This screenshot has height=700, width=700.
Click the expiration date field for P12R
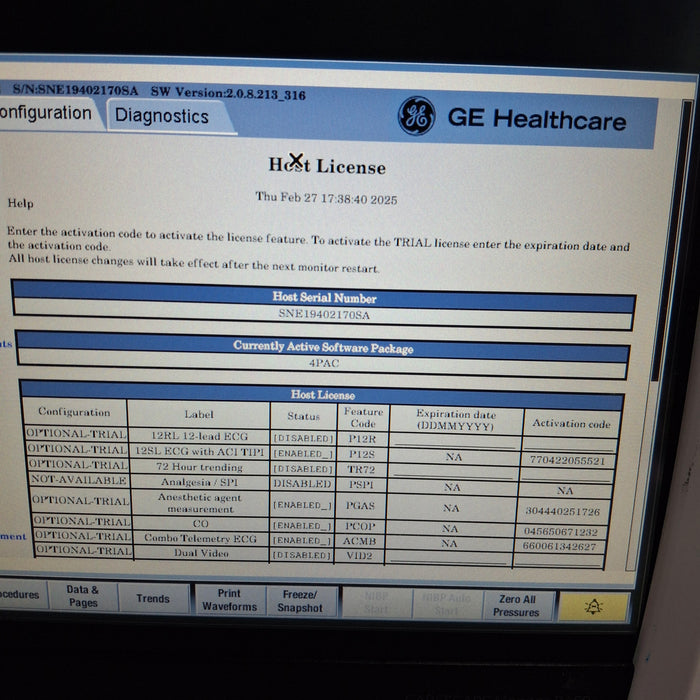(x=455, y=442)
